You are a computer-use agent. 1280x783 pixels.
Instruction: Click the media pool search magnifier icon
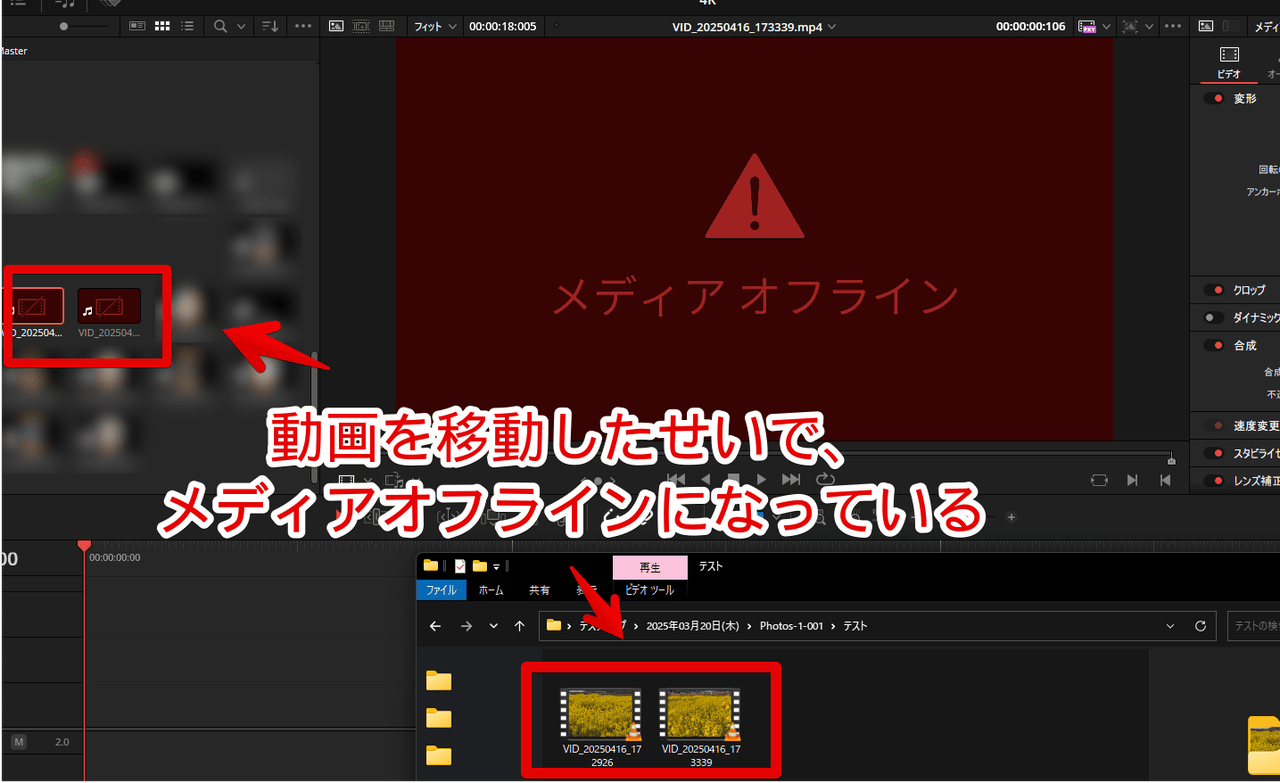click(221, 26)
